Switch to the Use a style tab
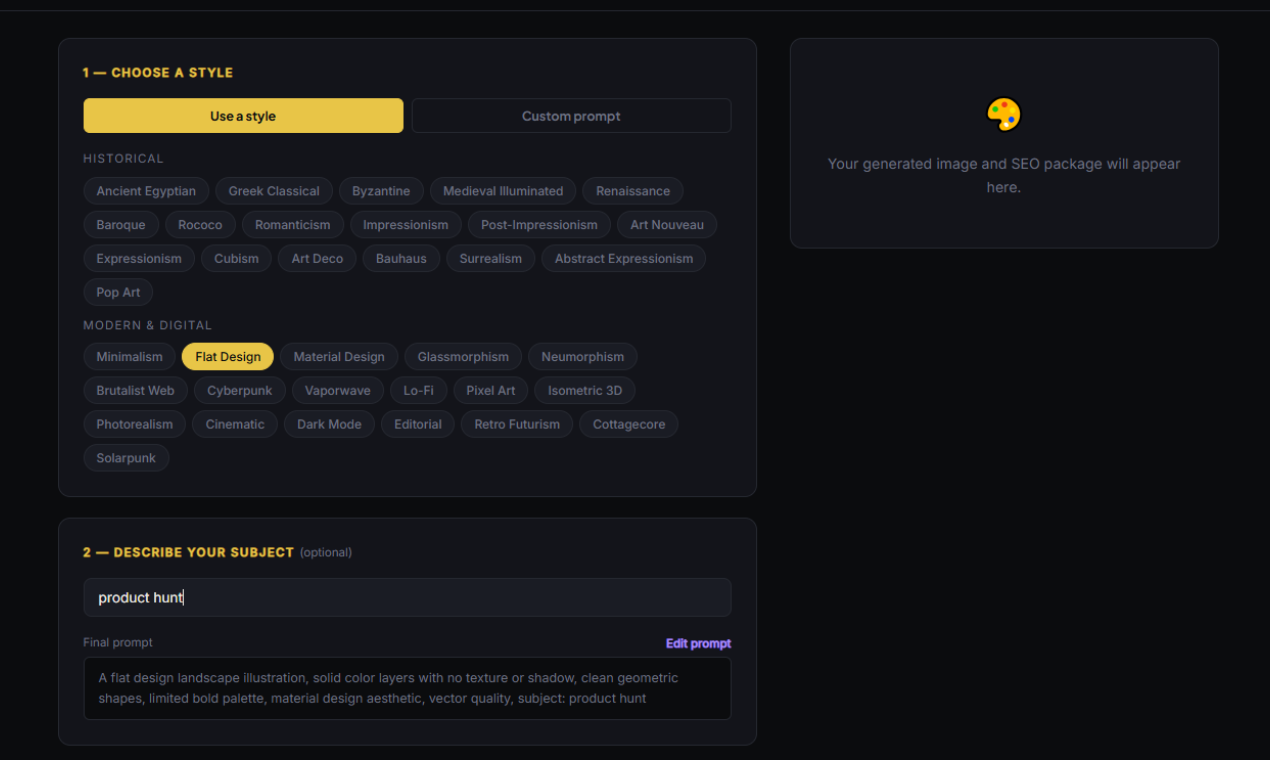 (243, 116)
